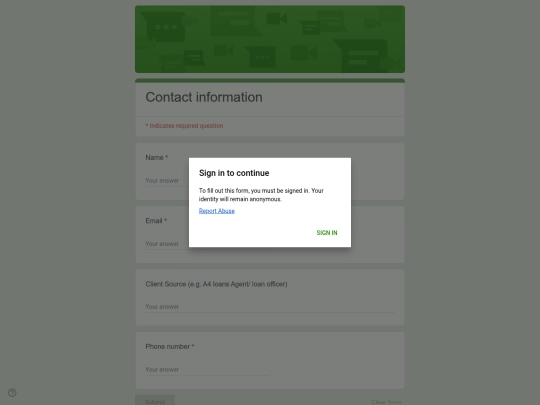The image size is (540, 405).
Task: Click the green header banner image
Action: point(270,39)
